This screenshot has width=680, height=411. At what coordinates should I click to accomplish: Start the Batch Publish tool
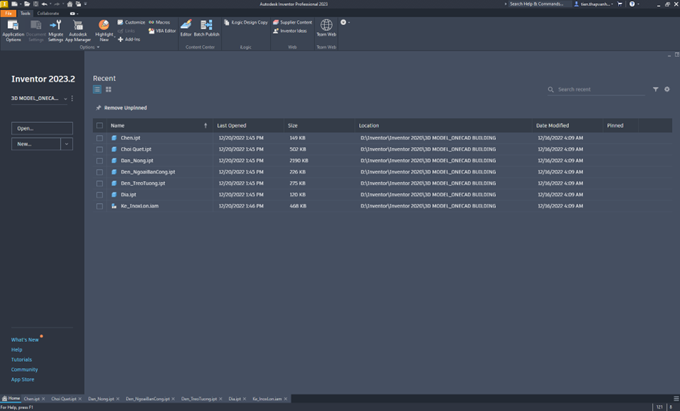tap(206, 28)
